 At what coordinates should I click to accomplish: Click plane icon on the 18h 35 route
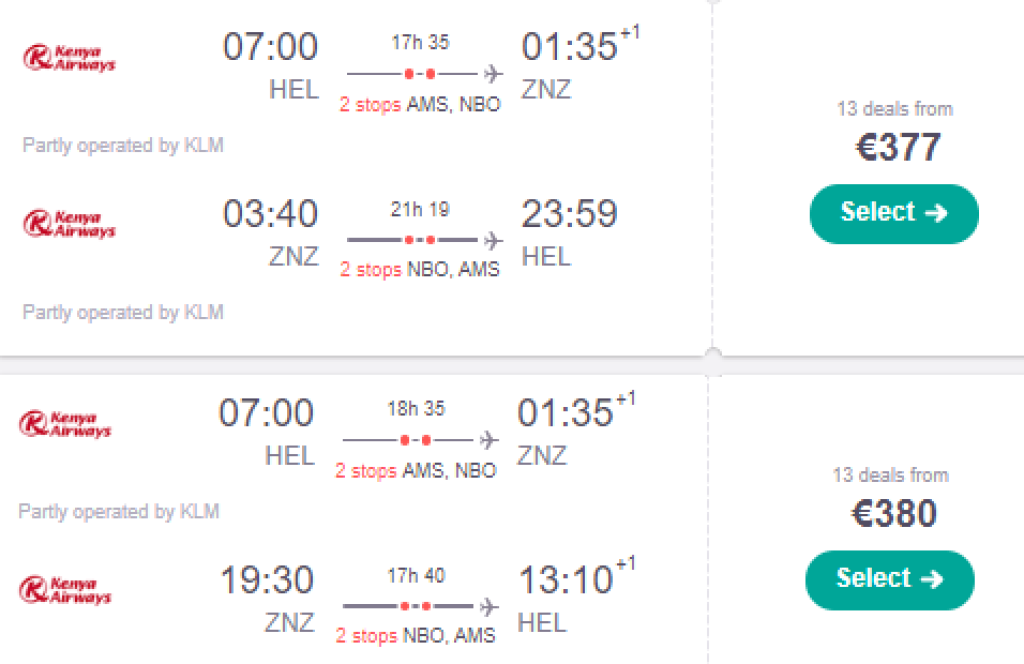(488, 440)
